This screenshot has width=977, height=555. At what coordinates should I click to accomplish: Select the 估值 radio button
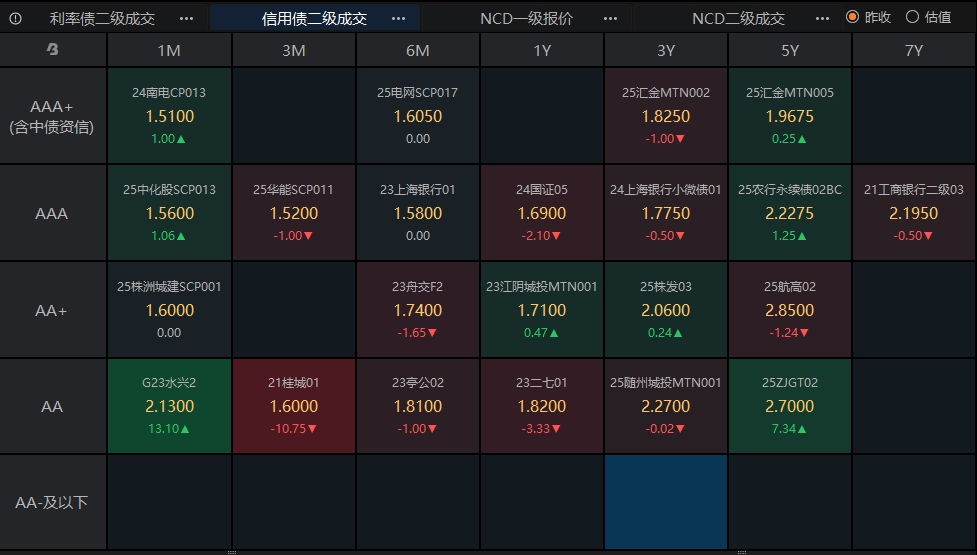point(912,17)
